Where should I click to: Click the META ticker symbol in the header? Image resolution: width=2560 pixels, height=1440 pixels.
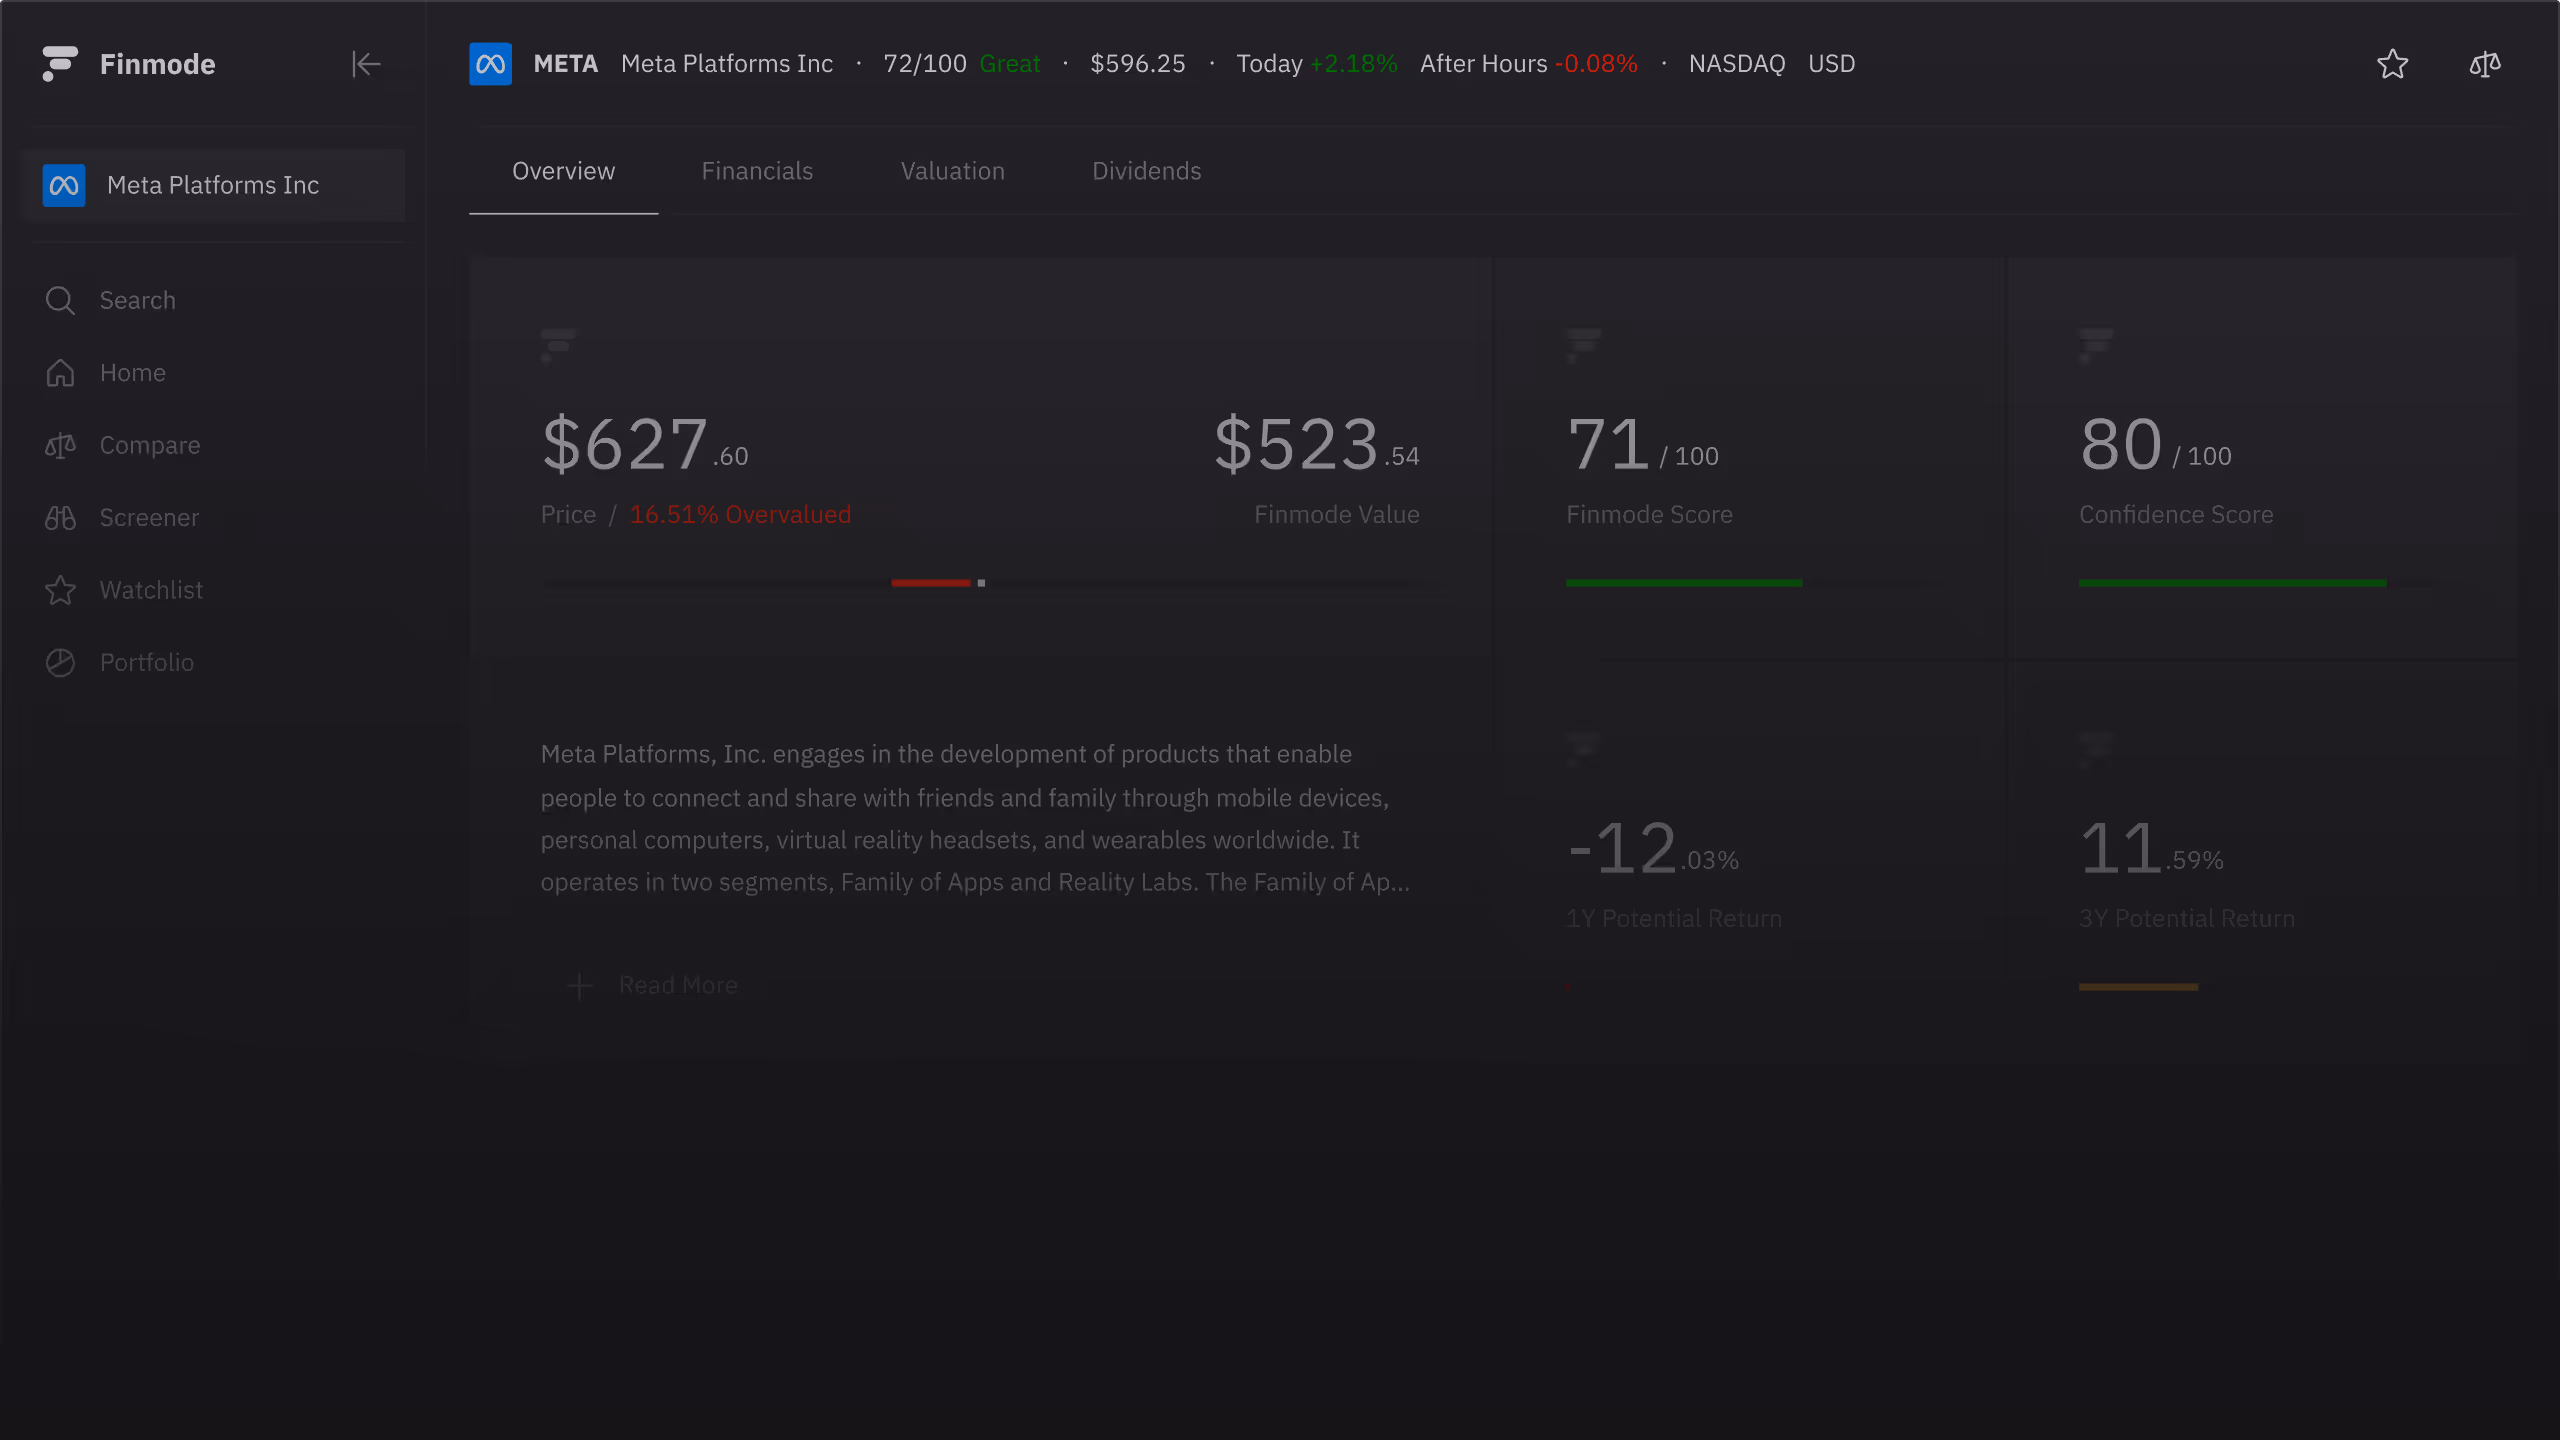tap(565, 64)
